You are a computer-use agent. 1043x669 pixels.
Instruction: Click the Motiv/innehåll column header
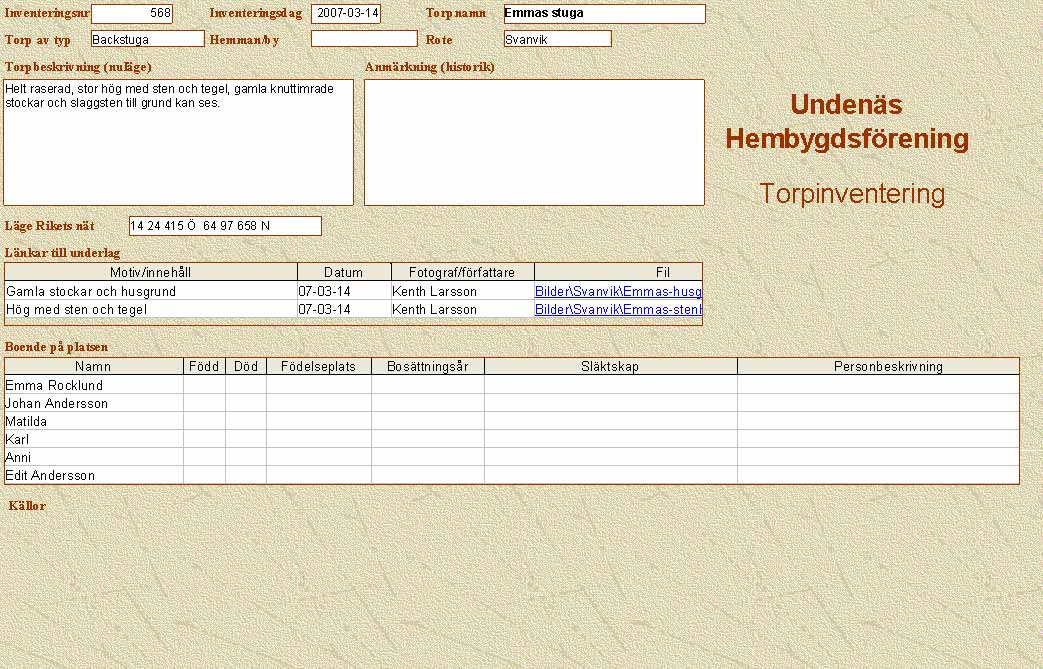click(151, 272)
